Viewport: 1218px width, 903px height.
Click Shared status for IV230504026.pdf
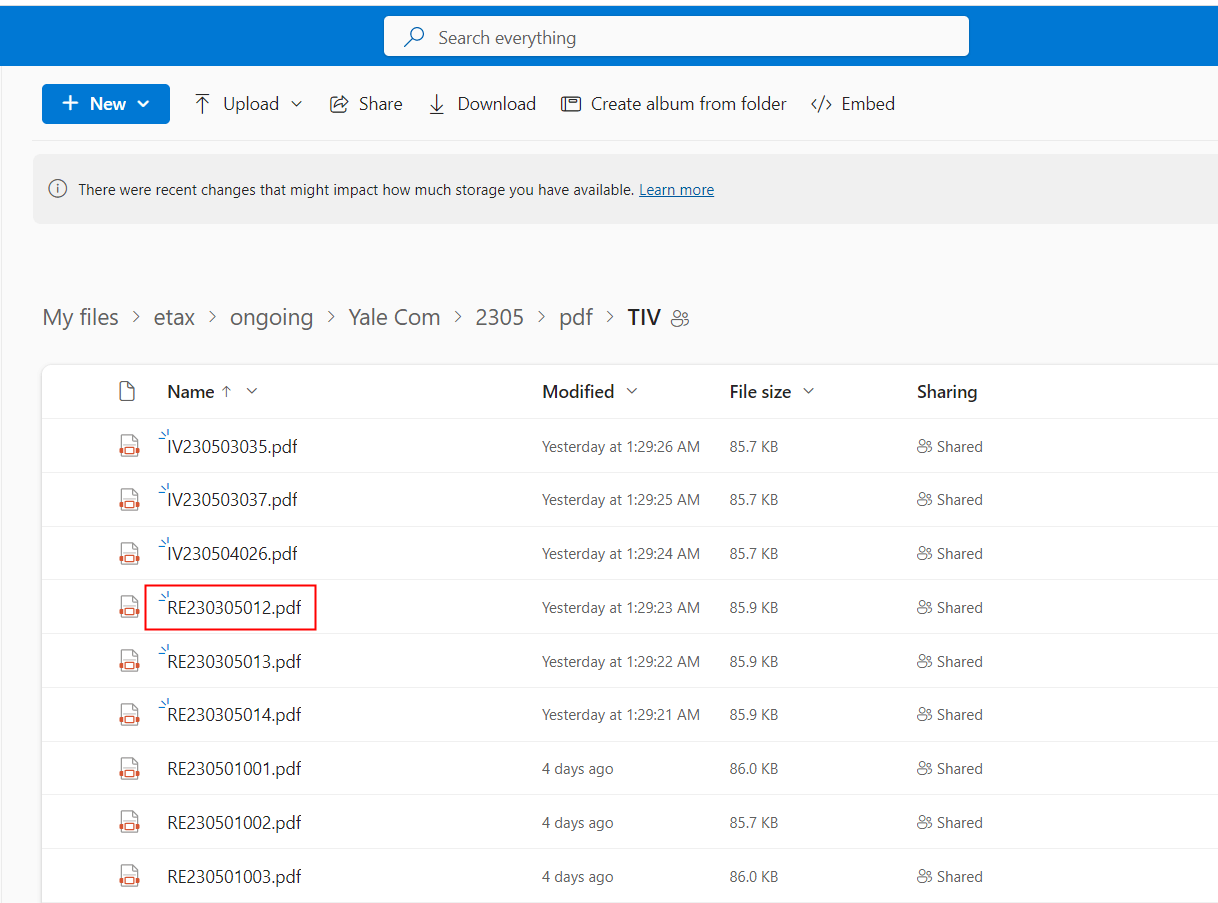pyautogui.click(x=949, y=554)
